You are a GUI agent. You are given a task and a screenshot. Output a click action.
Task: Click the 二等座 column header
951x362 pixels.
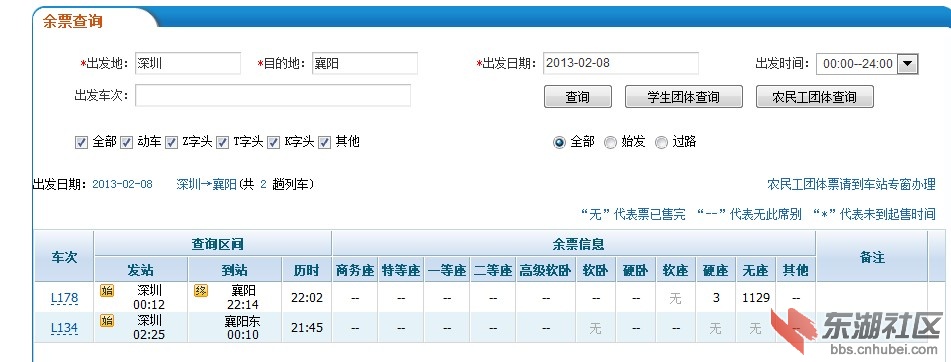point(493,270)
